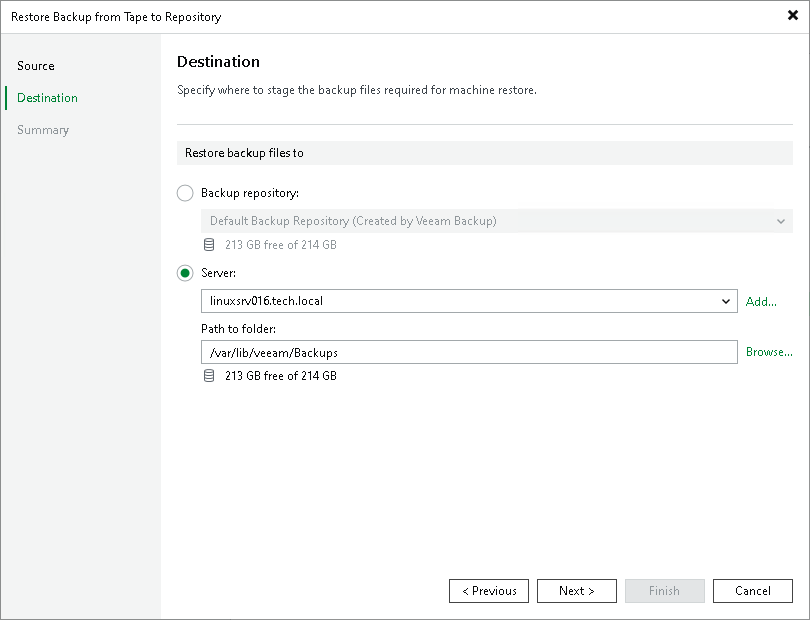Click the disk icon under Path to folder
This screenshot has height=620, width=810.
[x=209, y=376]
